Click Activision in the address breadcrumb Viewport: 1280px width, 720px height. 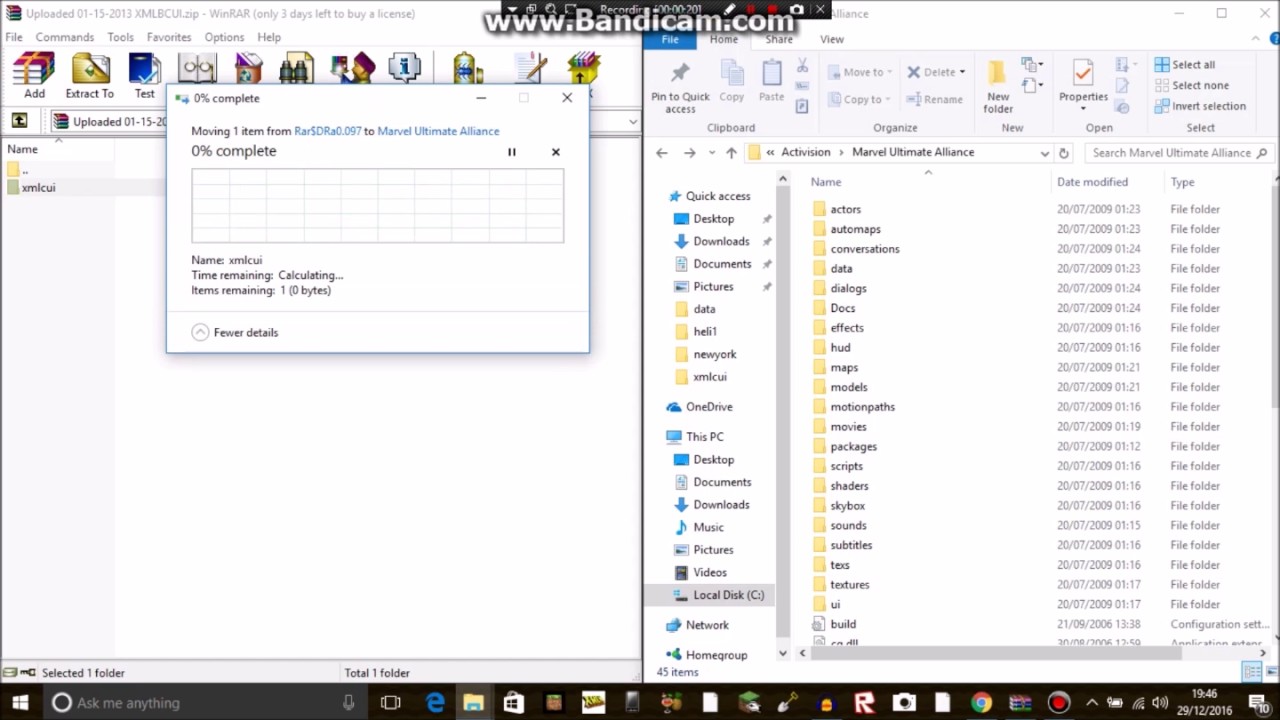pos(806,152)
